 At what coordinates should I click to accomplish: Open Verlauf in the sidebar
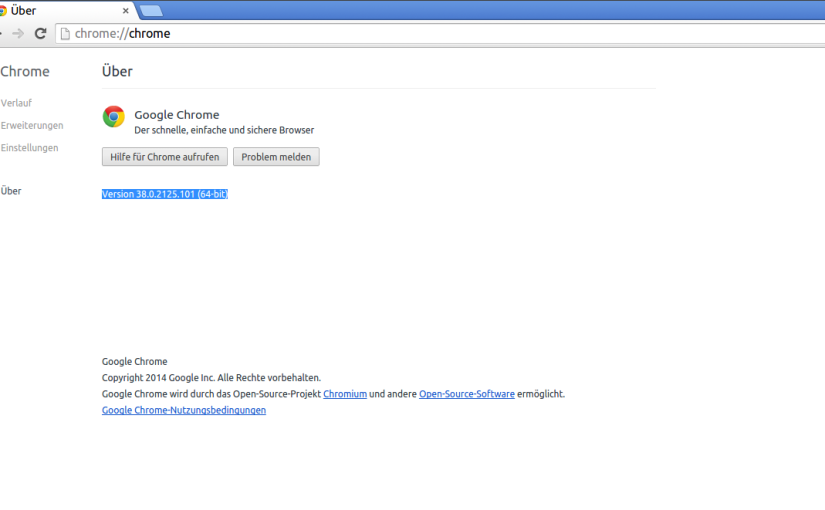(16, 103)
